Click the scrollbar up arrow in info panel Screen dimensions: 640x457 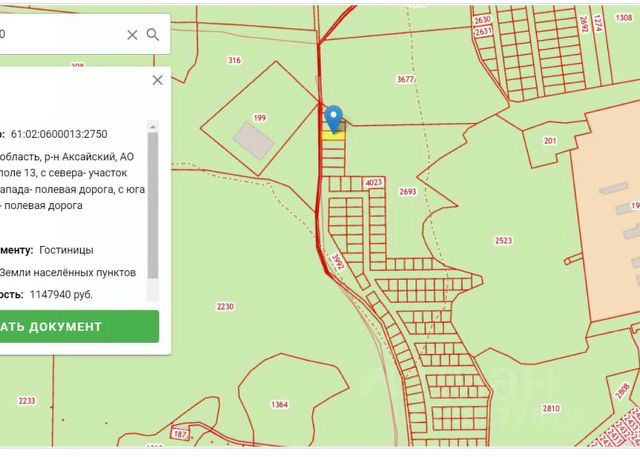[x=153, y=127]
